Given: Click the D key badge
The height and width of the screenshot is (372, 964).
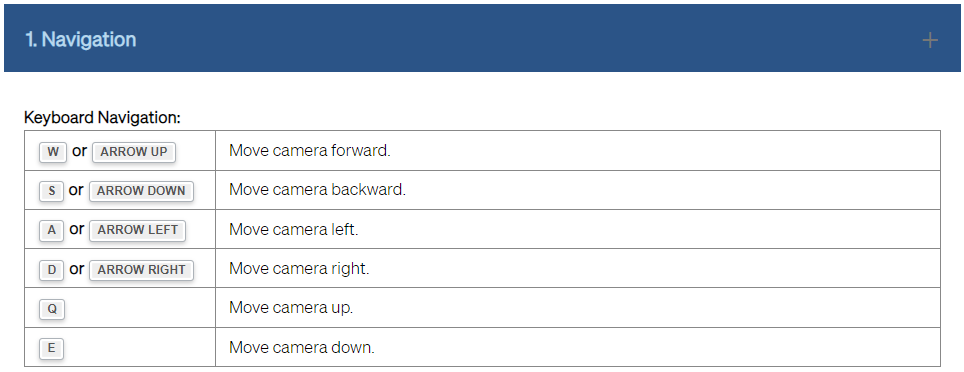Looking at the screenshot, I should pos(52,270).
